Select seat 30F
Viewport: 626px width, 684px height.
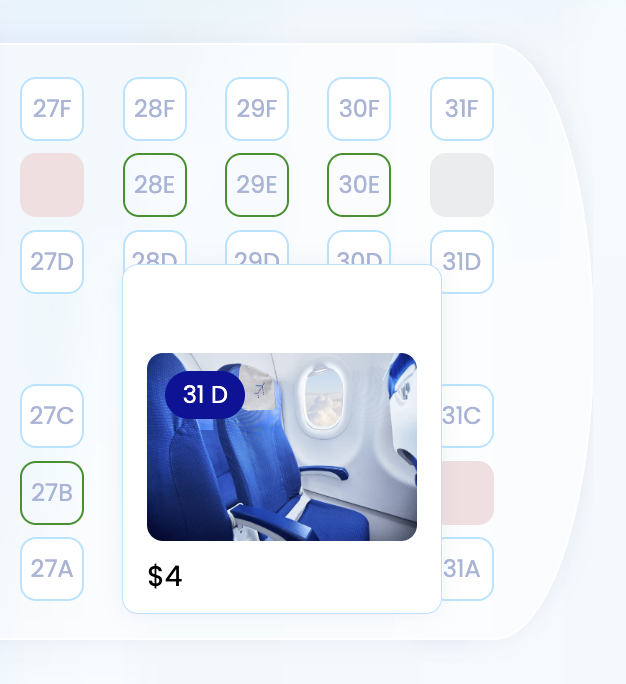(359, 109)
